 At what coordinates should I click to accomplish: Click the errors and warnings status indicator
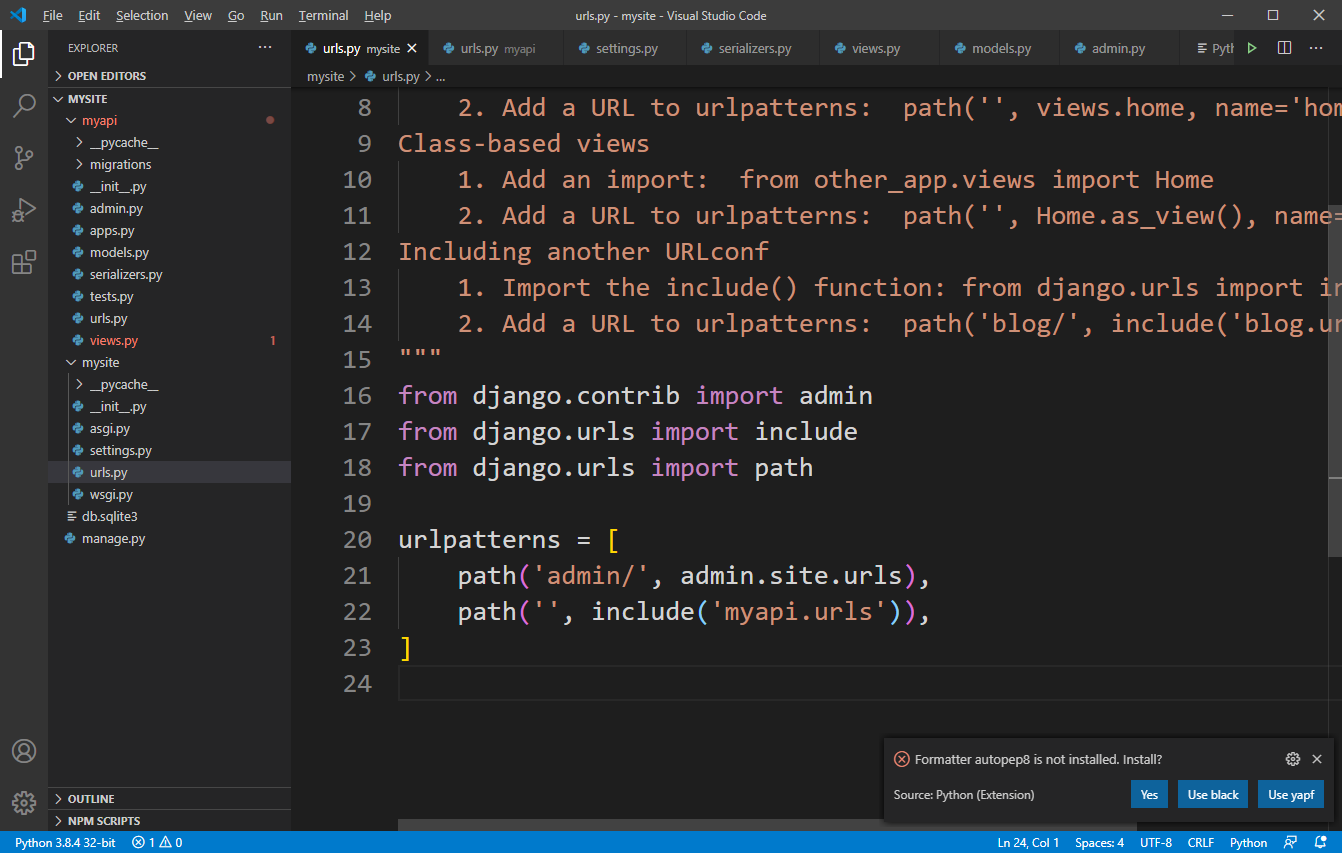(x=157, y=842)
